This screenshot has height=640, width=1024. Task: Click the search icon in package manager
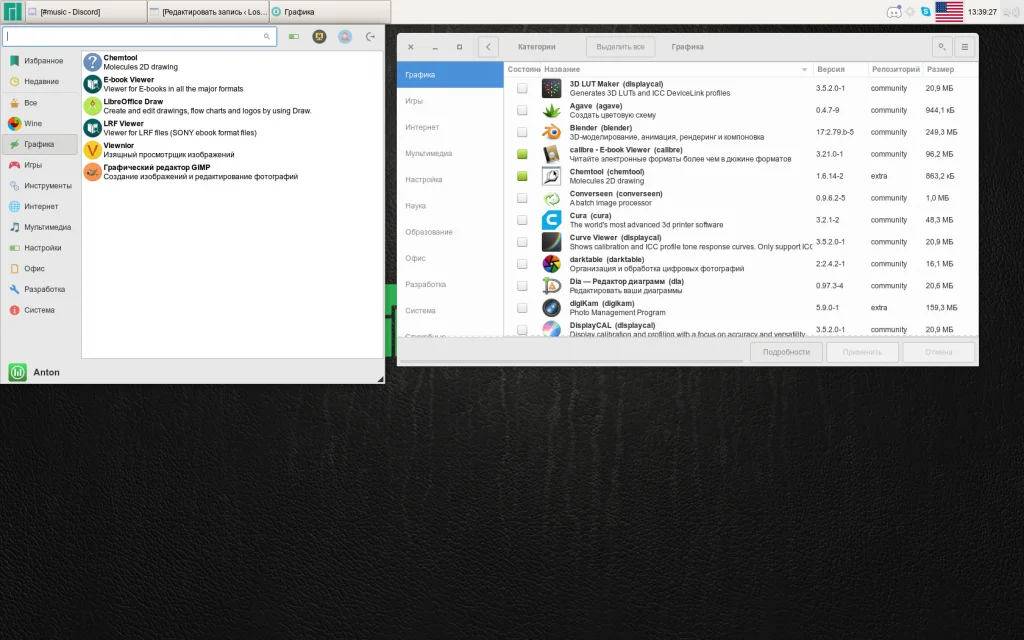coord(942,46)
